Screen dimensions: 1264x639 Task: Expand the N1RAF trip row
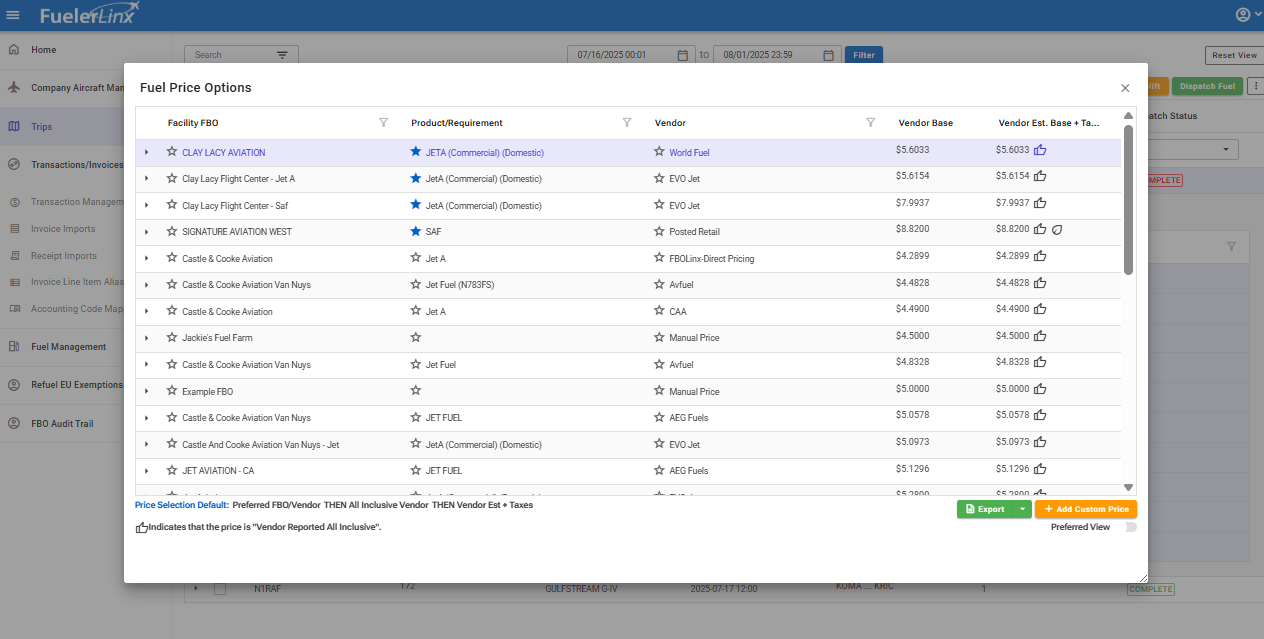tap(196, 588)
